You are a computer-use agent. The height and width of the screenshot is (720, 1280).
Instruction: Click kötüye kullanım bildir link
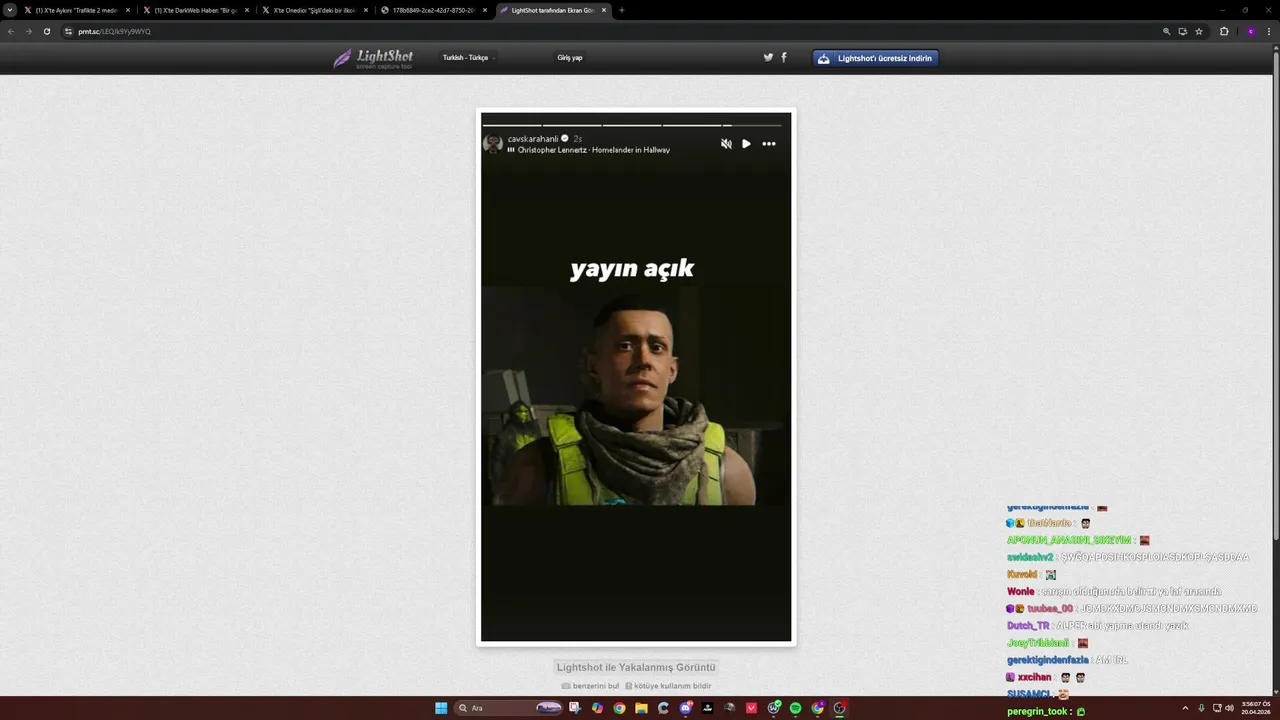668,686
